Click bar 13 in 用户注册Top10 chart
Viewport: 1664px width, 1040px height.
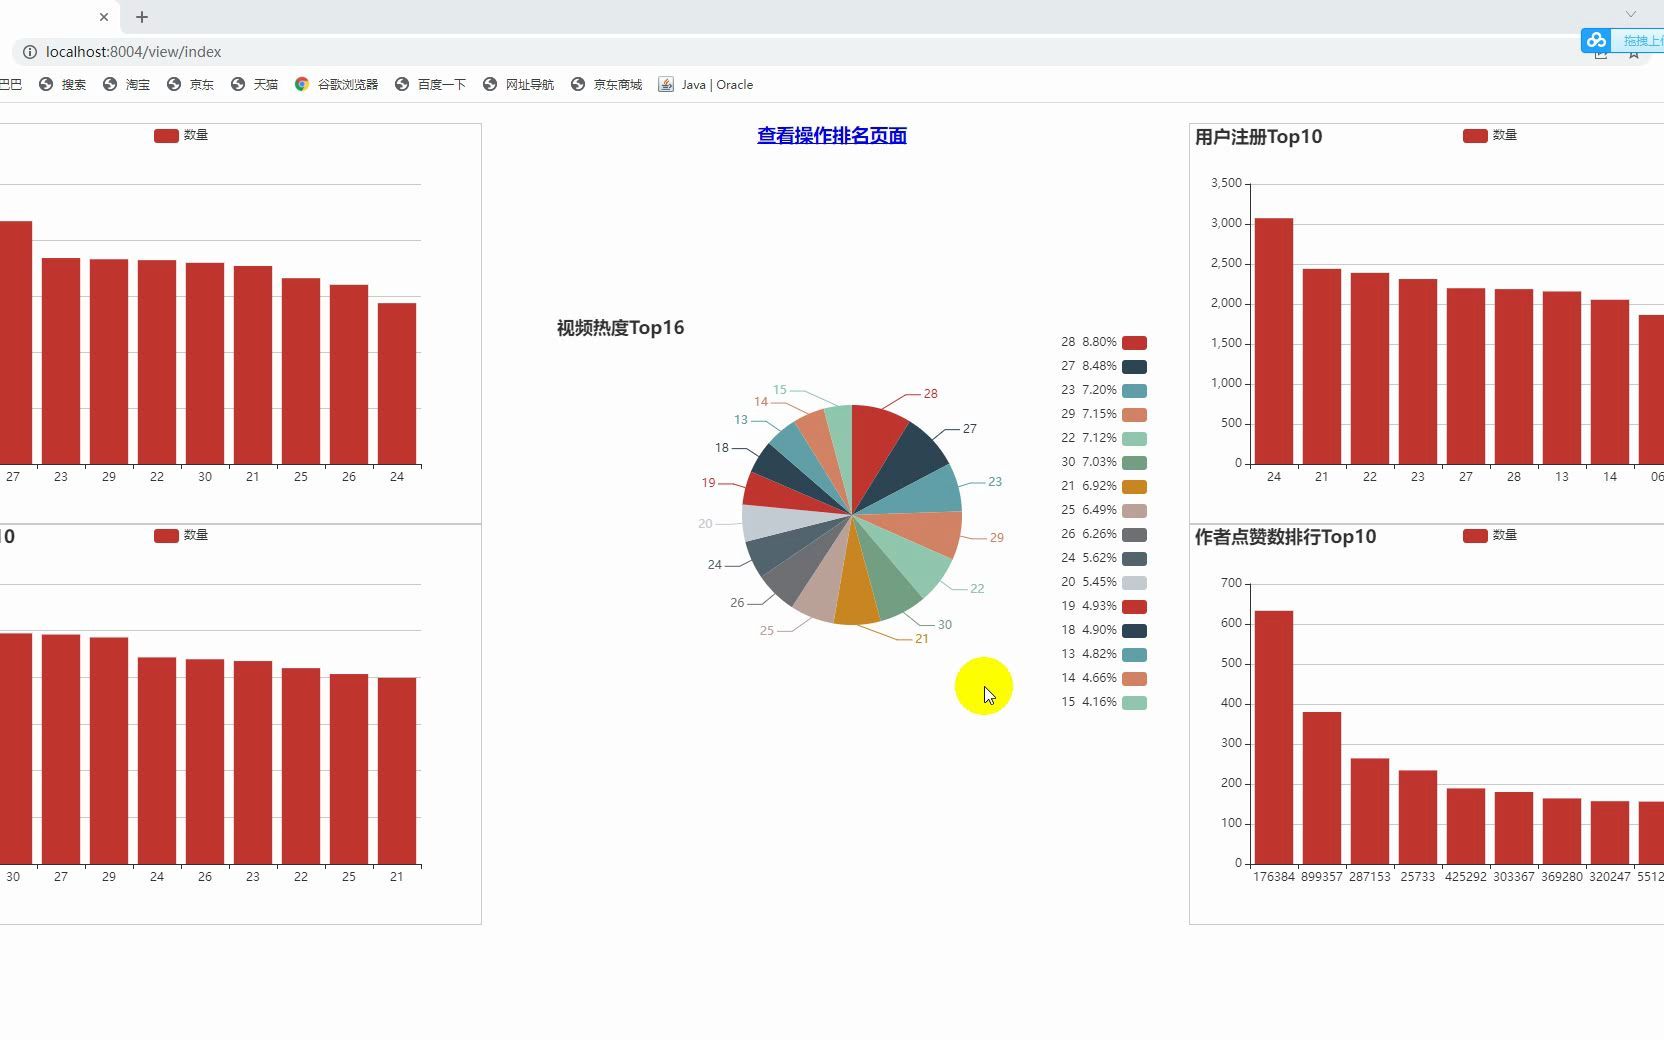click(1562, 378)
